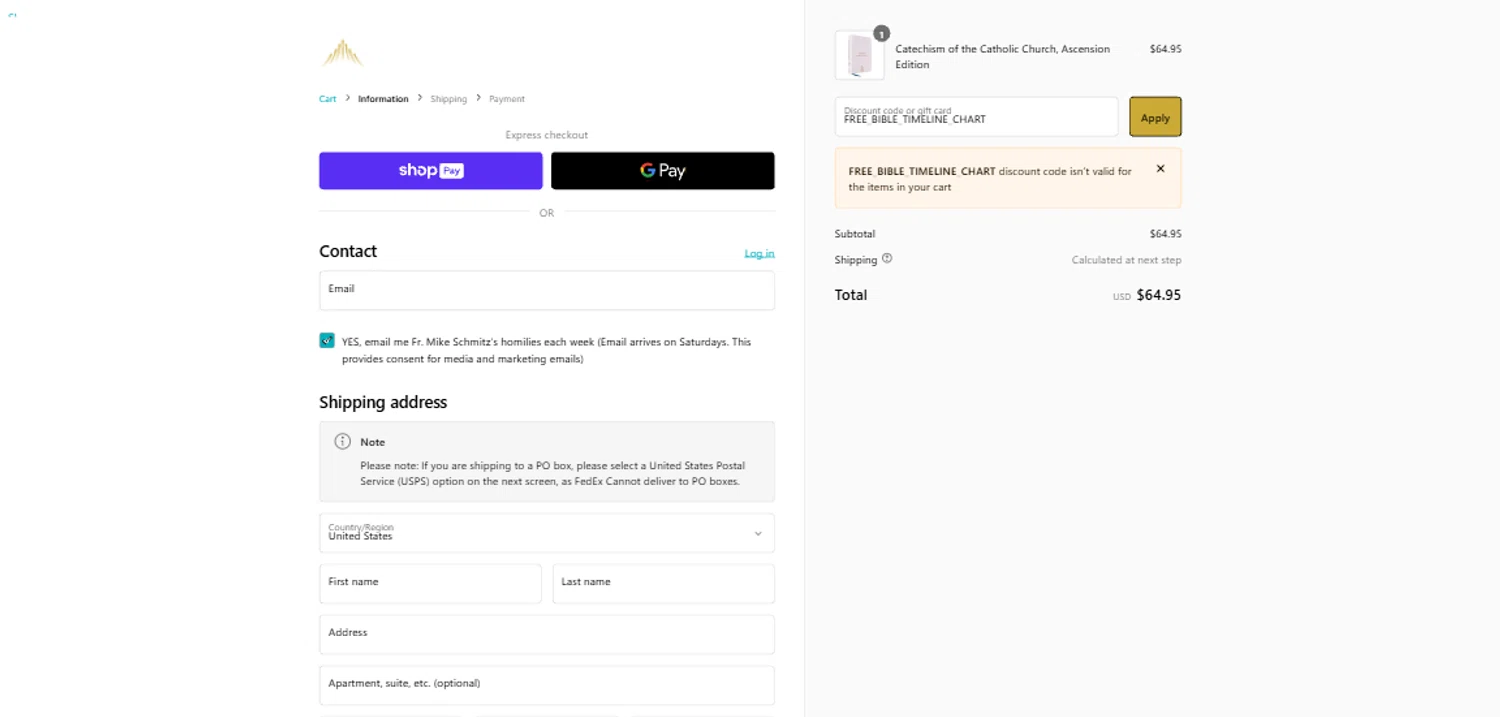Select the Shipping breadcrumb step
Viewport: 1500px width, 717px height.
click(x=448, y=99)
